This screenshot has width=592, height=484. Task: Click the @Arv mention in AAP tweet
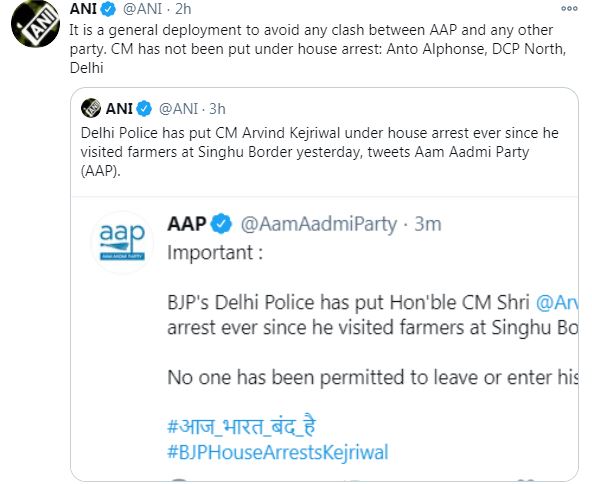click(557, 302)
